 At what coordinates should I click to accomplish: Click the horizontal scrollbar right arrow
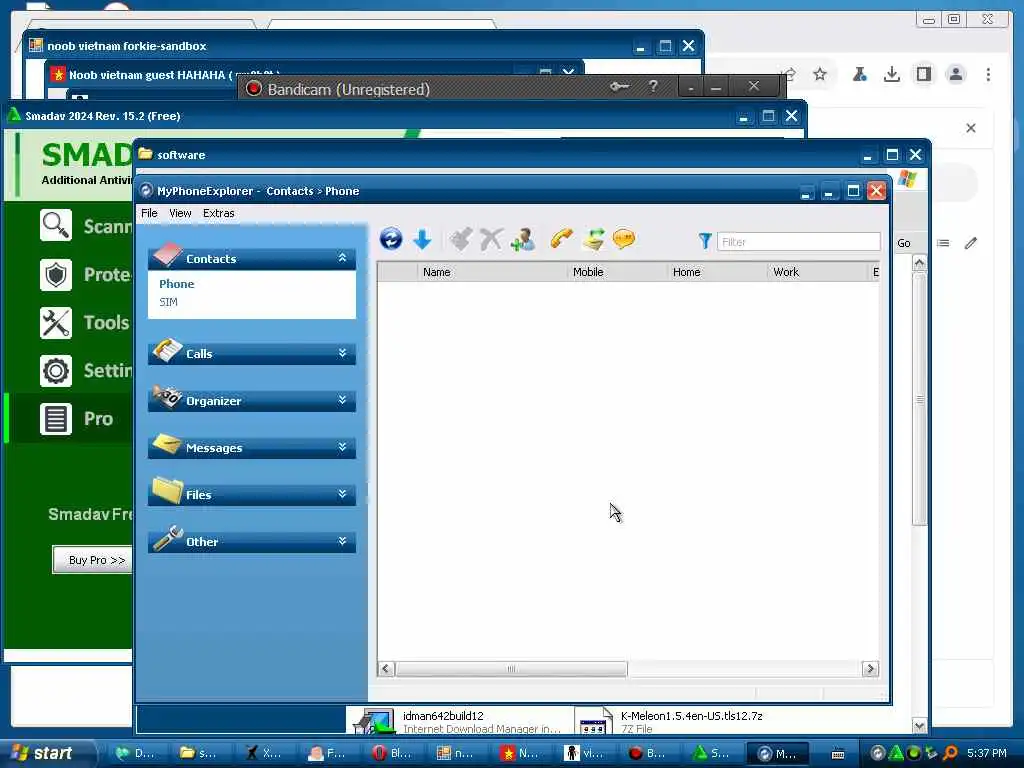[870, 669]
